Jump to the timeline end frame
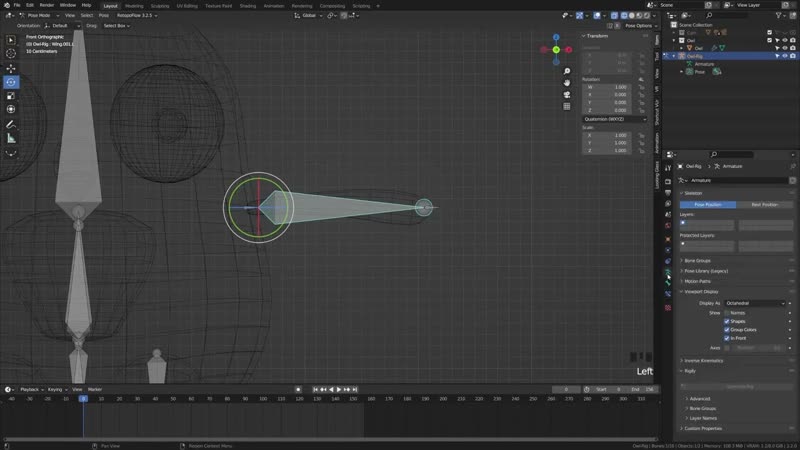800x450 pixels. [x=355, y=389]
